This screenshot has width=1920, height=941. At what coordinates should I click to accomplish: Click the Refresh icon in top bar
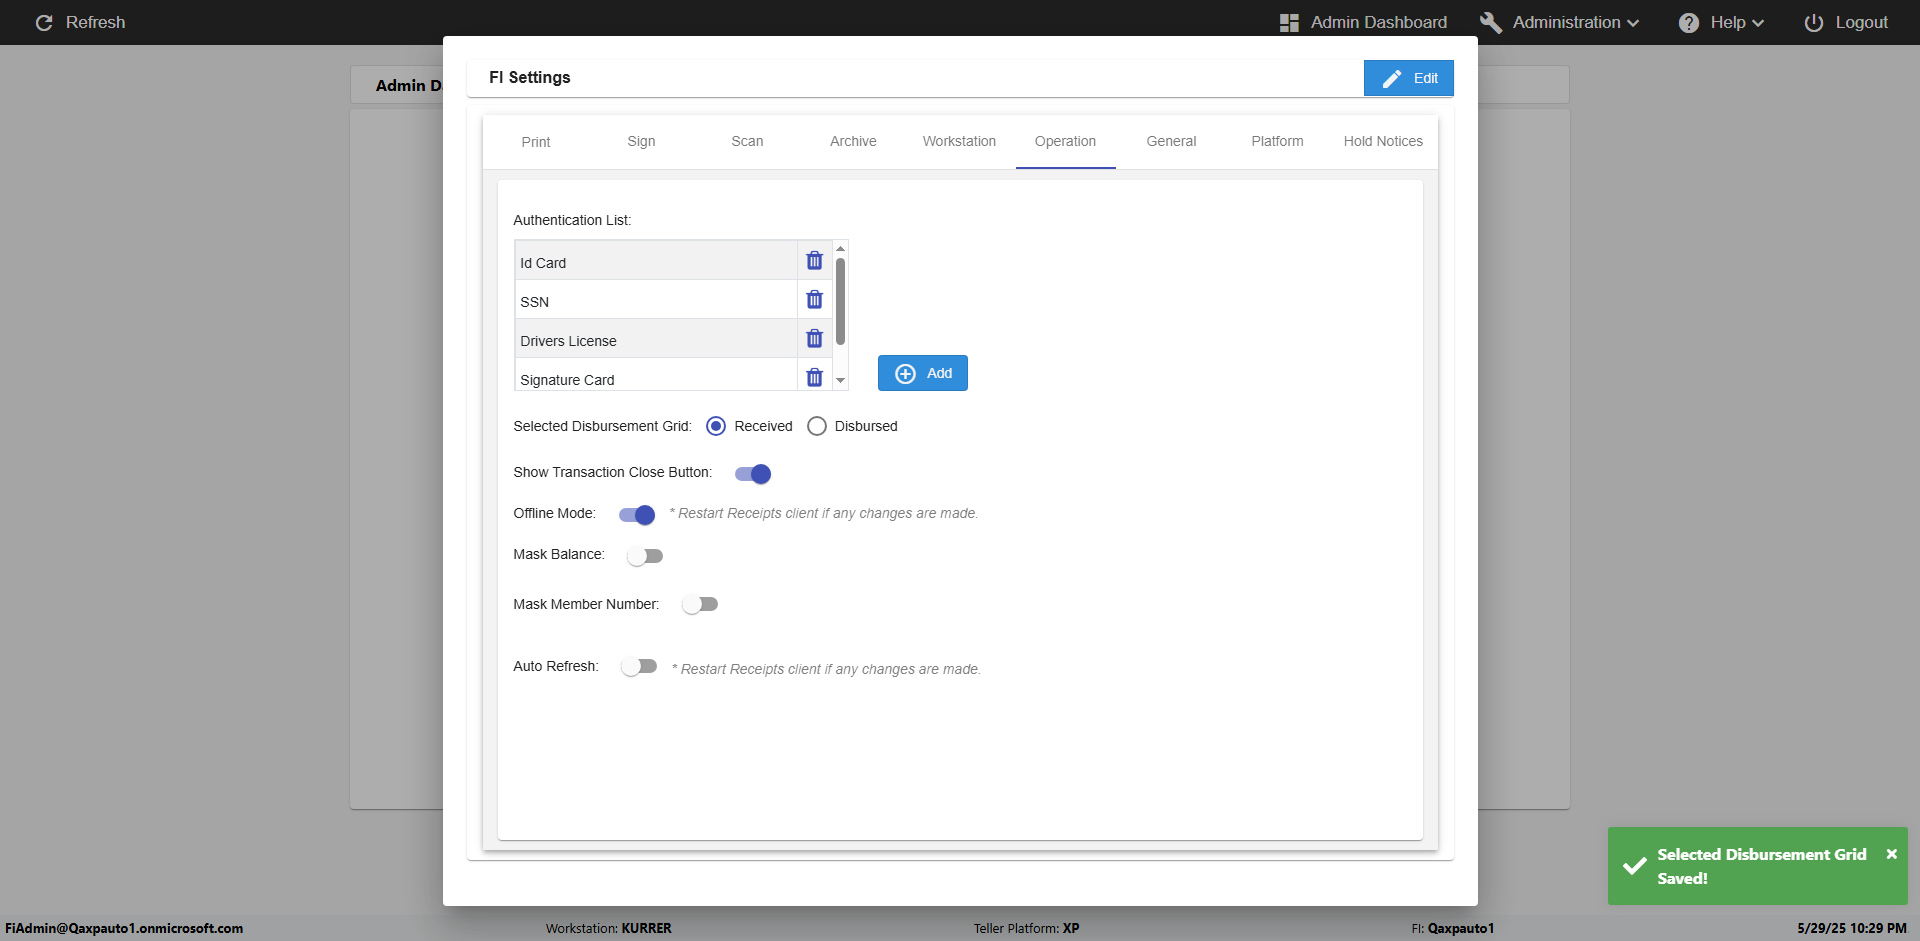44,22
